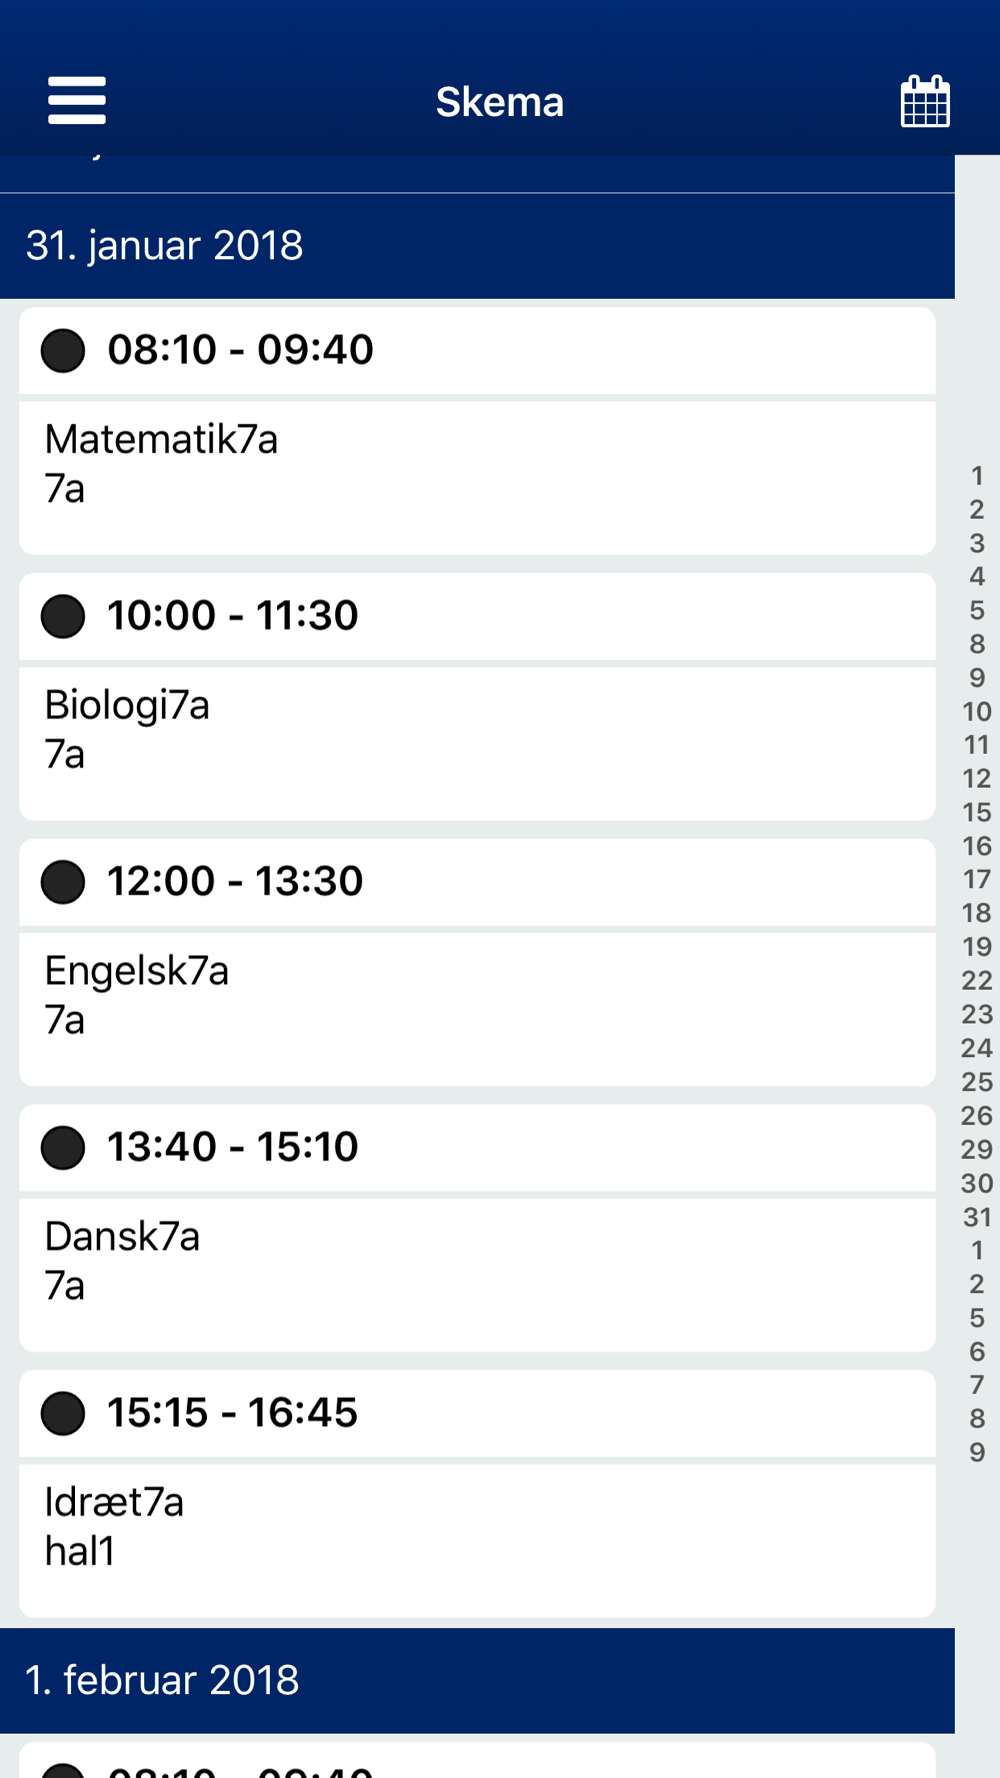The image size is (1000, 1778).
Task: Jump to day 10 in side index
Action: [x=977, y=711]
